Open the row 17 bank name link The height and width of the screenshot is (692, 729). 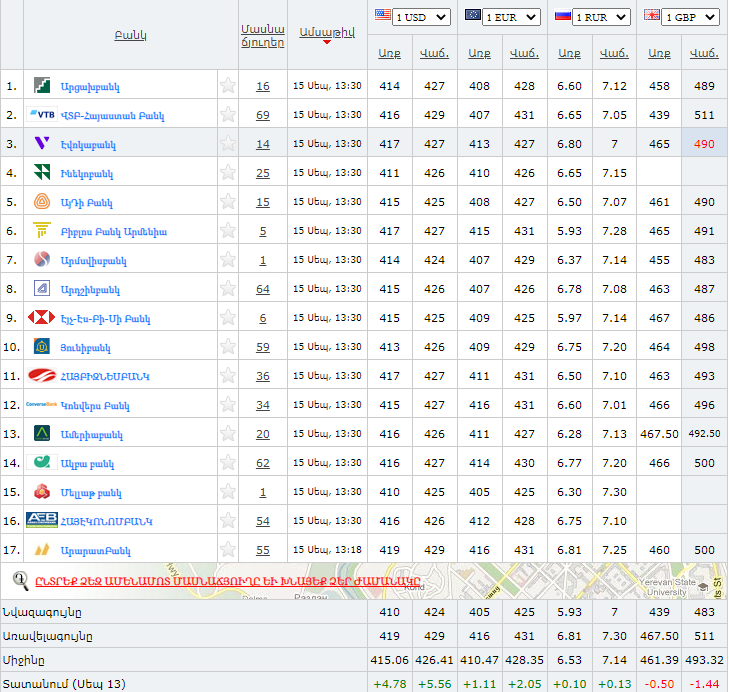click(x=96, y=551)
